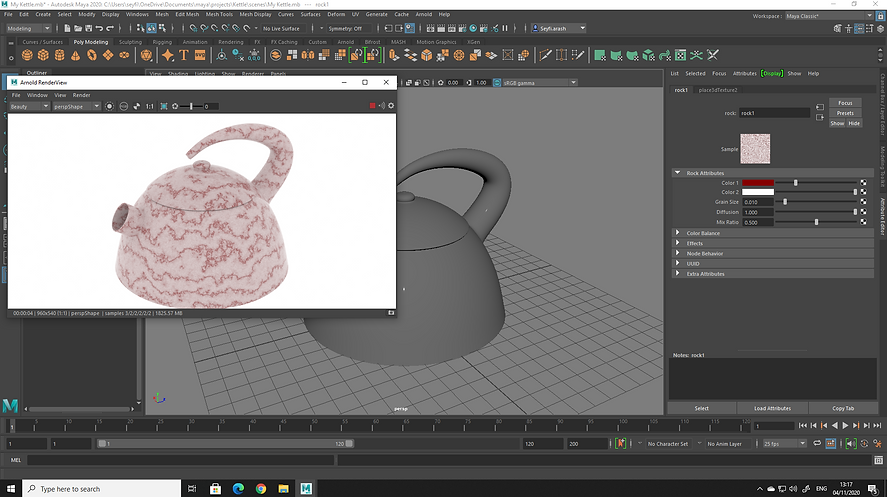
Task: Create a polygon disc from the shelf
Action: [124, 55]
